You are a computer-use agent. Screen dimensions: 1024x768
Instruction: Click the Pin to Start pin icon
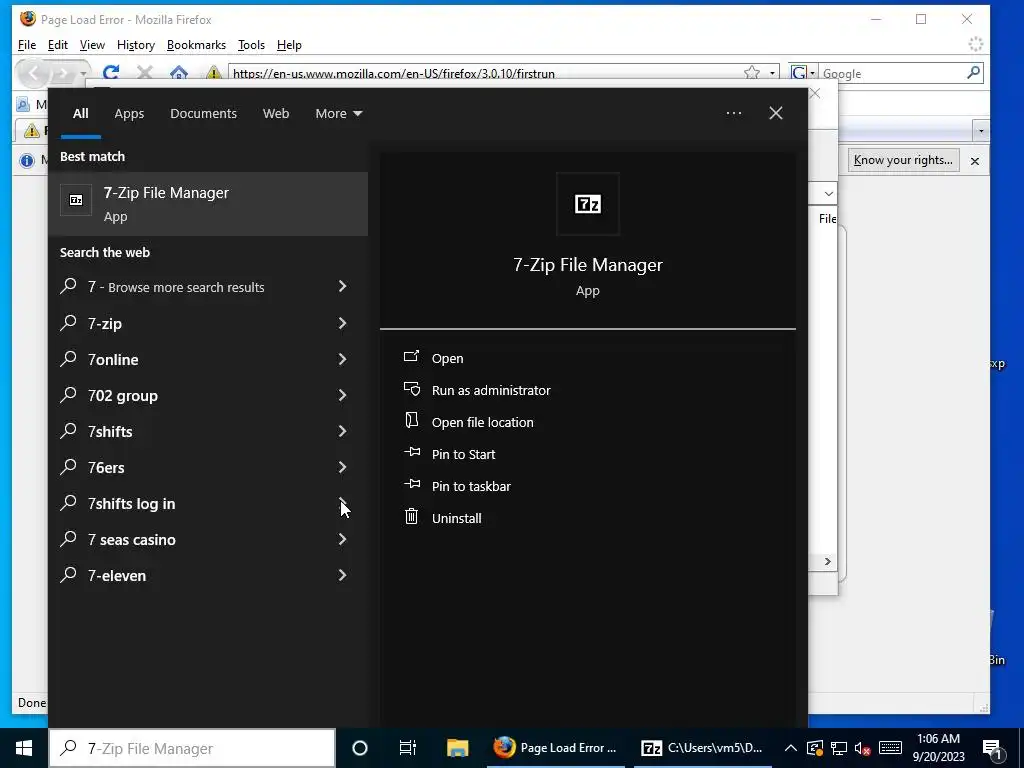click(411, 453)
